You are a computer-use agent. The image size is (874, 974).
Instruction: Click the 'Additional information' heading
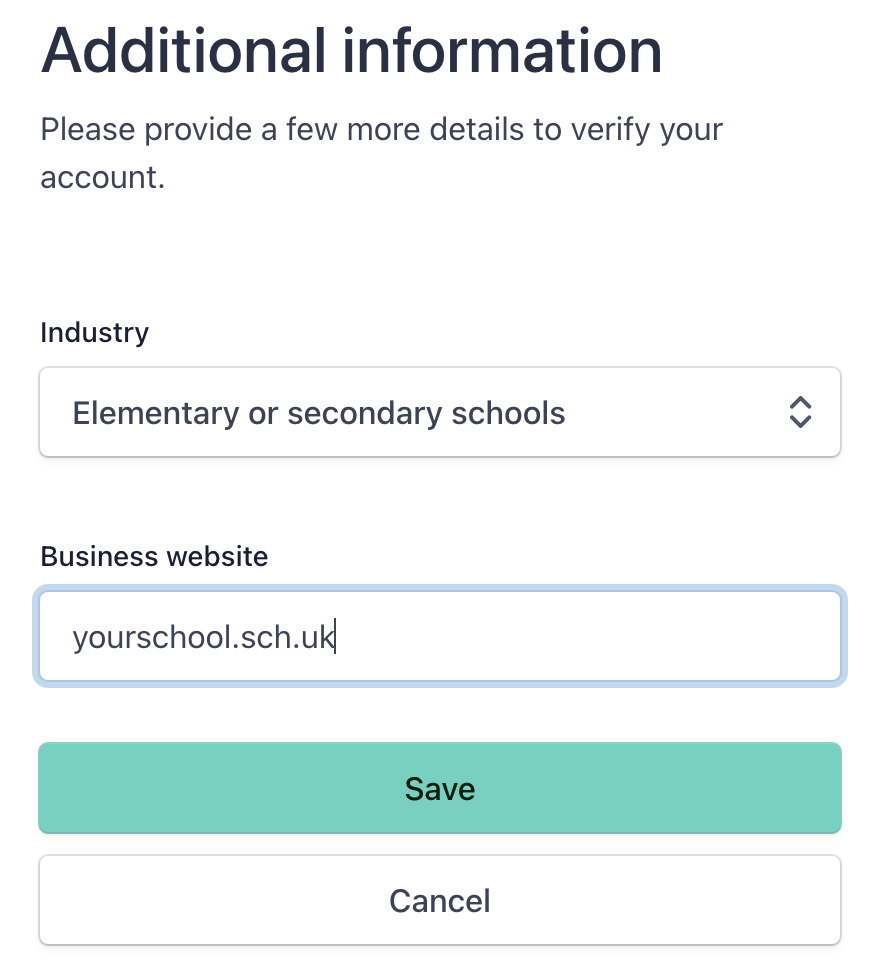pyautogui.click(x=352, y=51)
